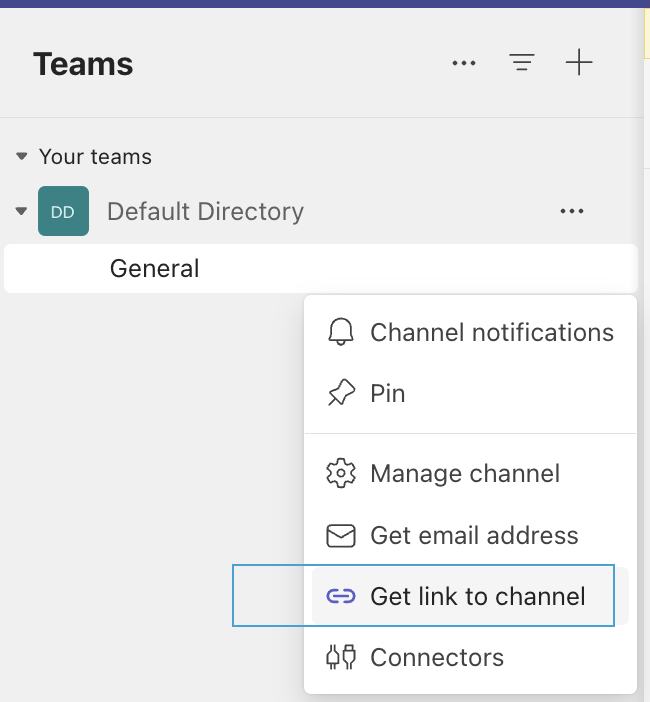Choose Get email address
The height and width of the screenshot is (702, 650).
point(470,535)
